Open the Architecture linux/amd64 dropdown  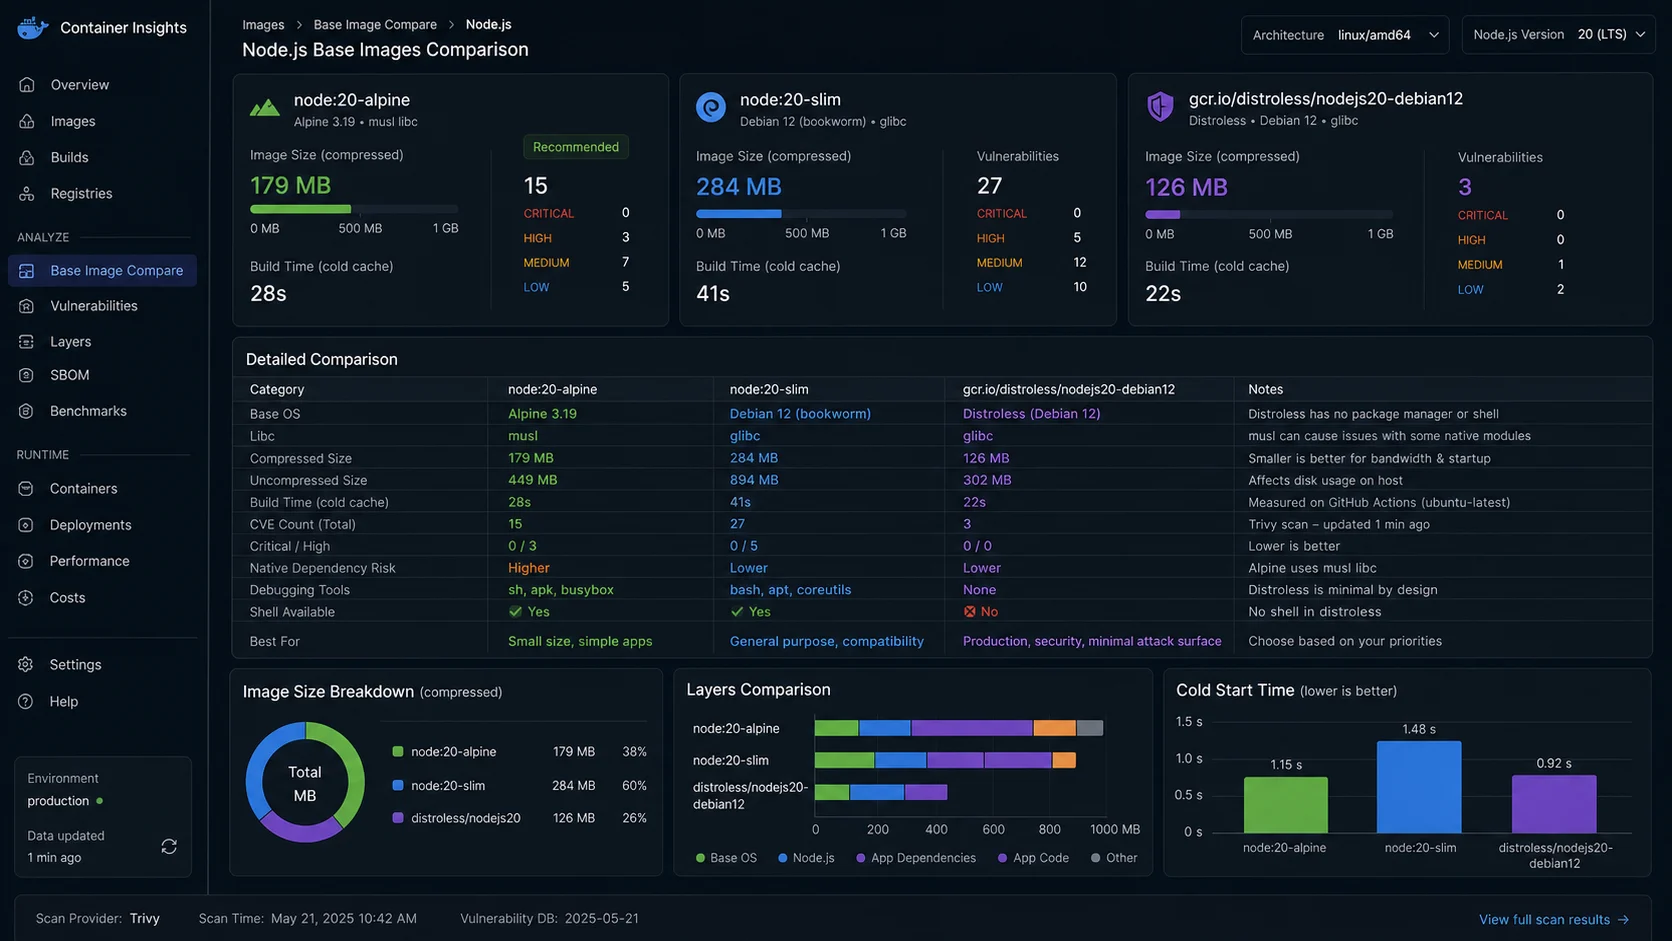point(1344,35)
